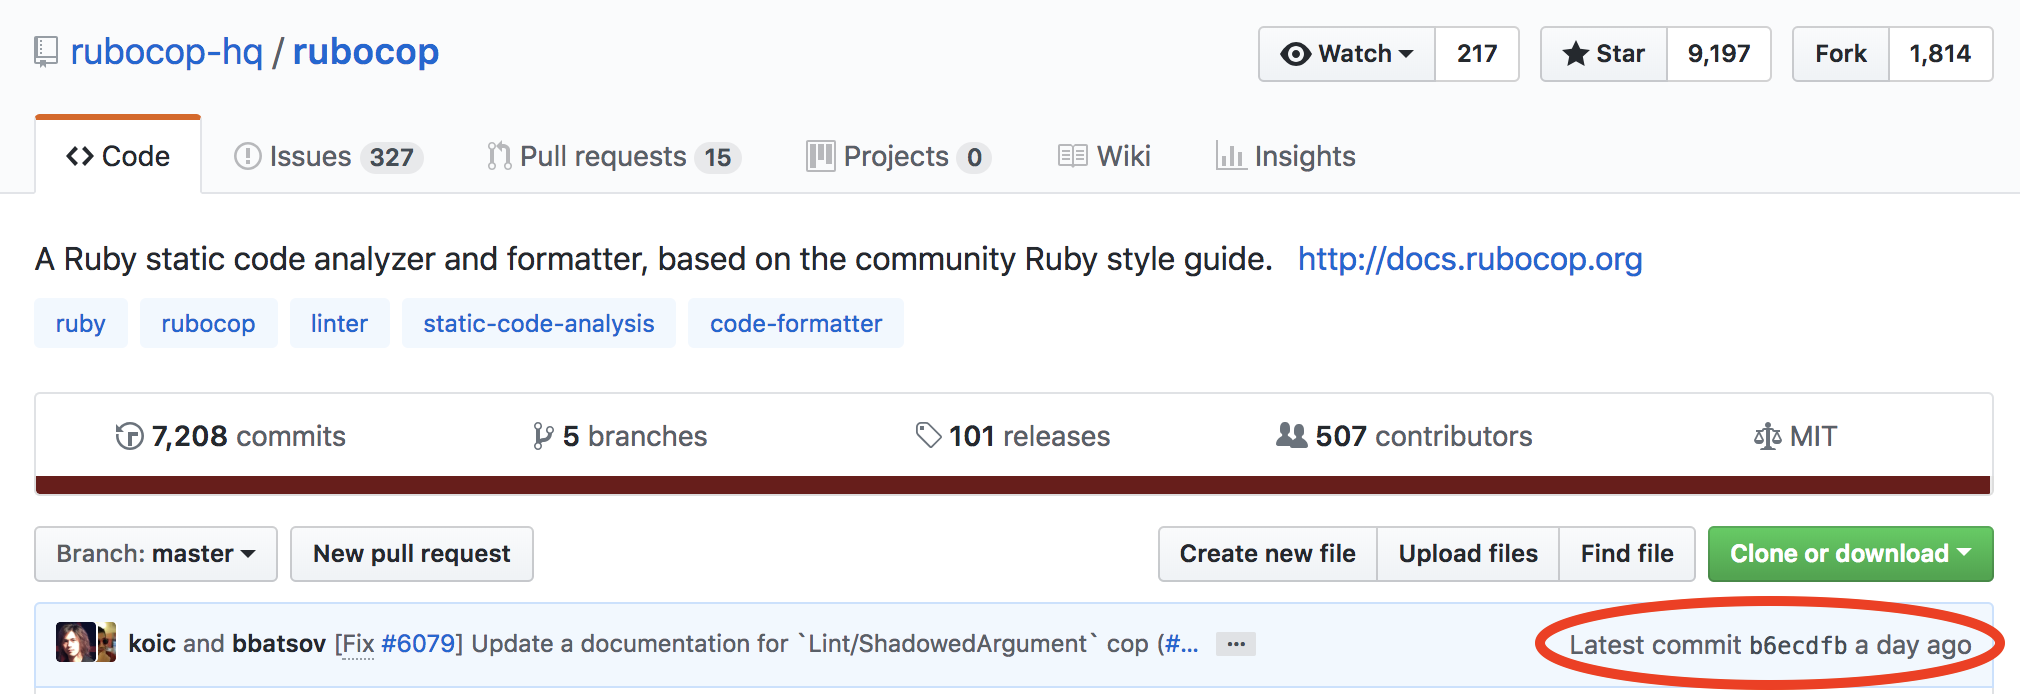Viewport: 2020px width, 694px height.
Task: View the 101 releases page
Action: click(x=1013, y=436)
